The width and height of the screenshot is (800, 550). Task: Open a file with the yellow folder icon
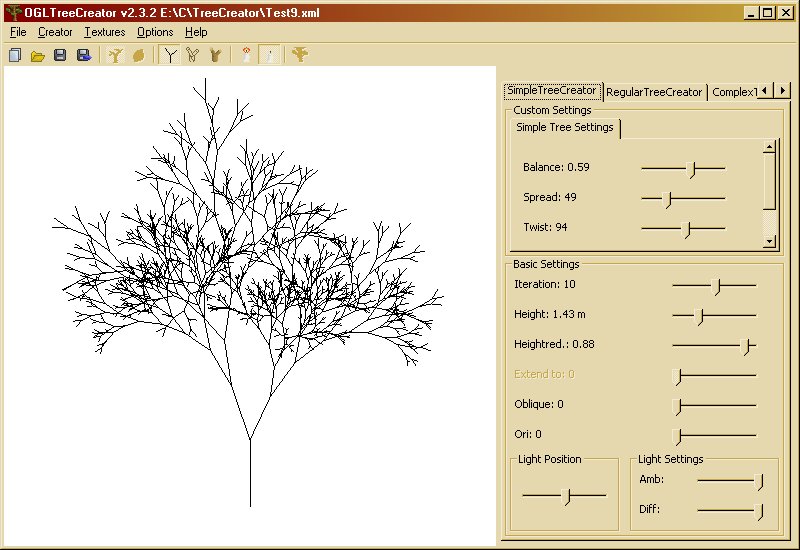(x=37, y=55)
